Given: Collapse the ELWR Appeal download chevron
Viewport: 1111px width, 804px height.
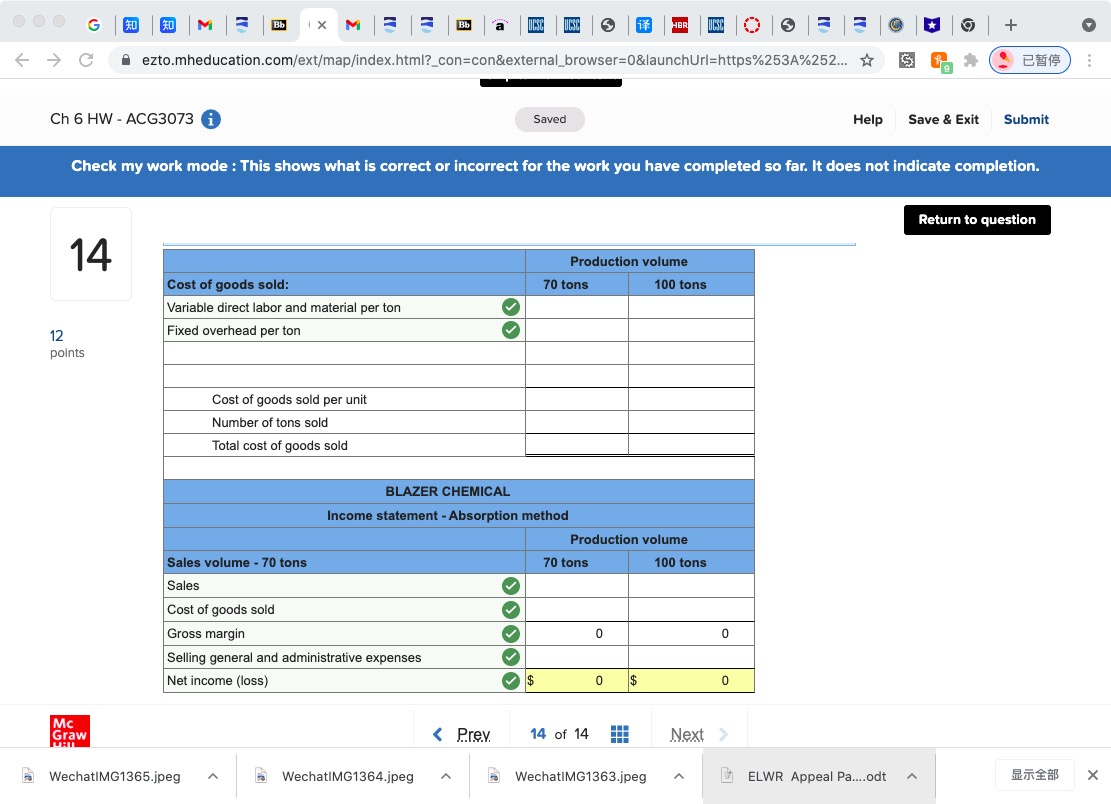Looking at the screenshot, I should (911, 775).
